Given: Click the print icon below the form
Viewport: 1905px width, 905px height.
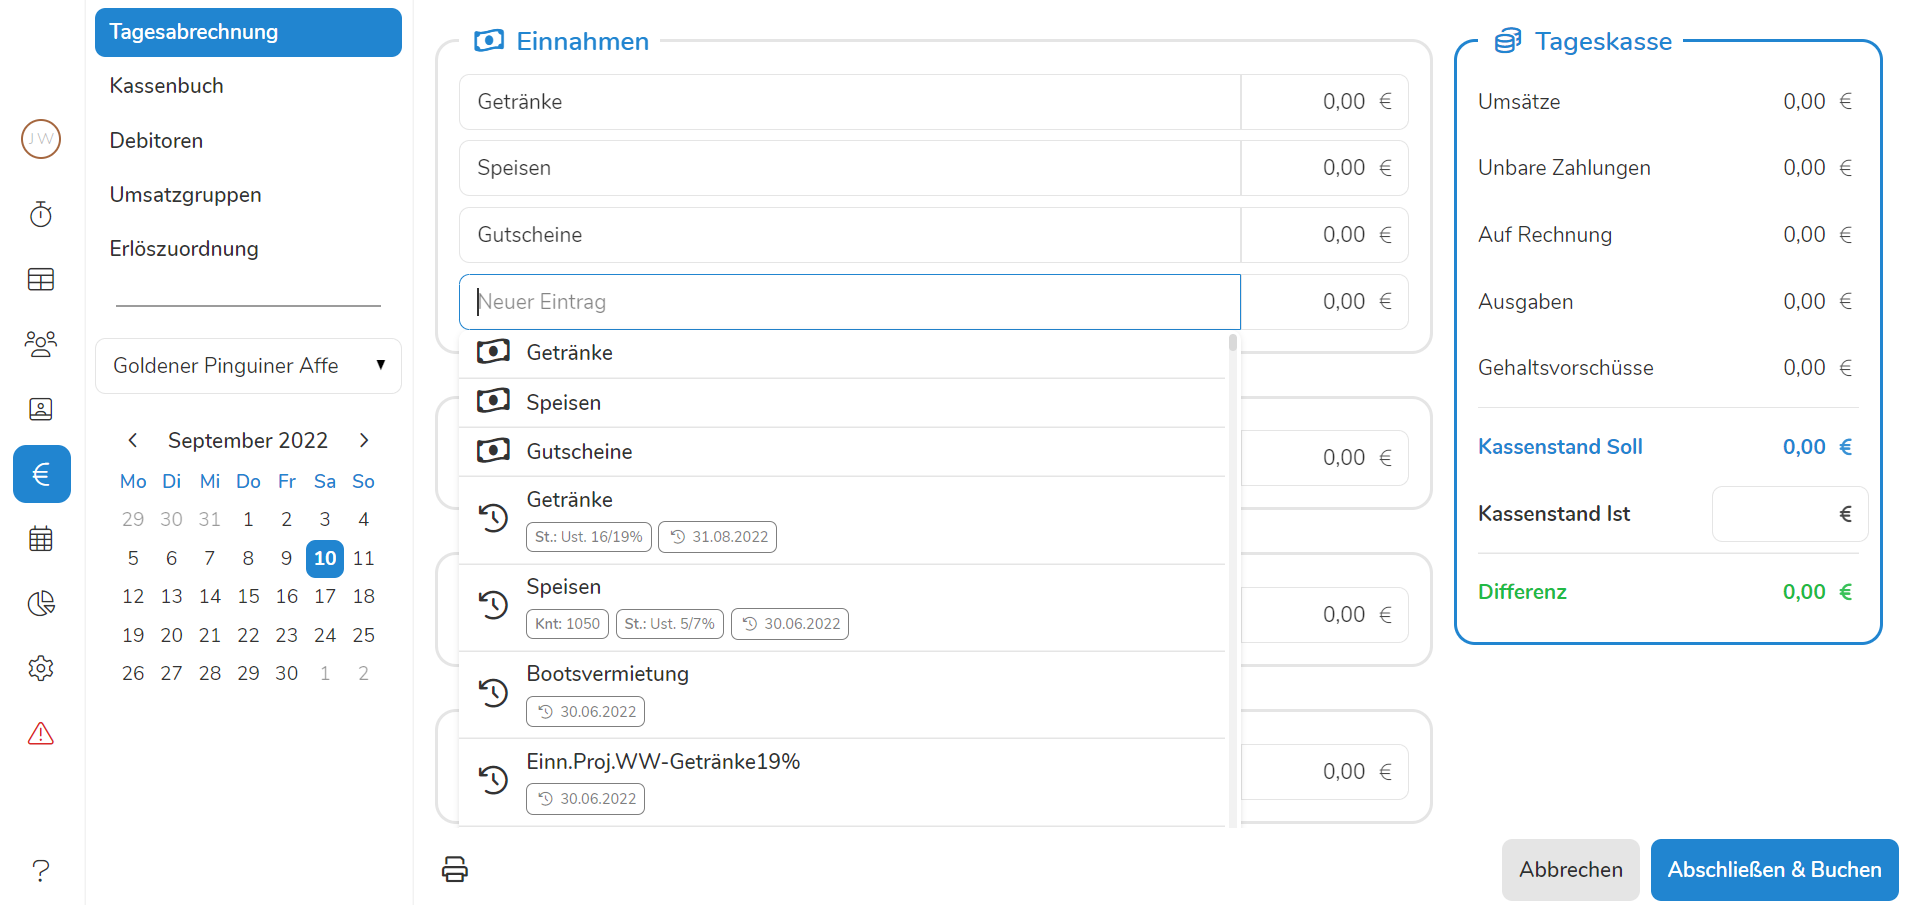Looking at the screenshot, I should 455,869.
